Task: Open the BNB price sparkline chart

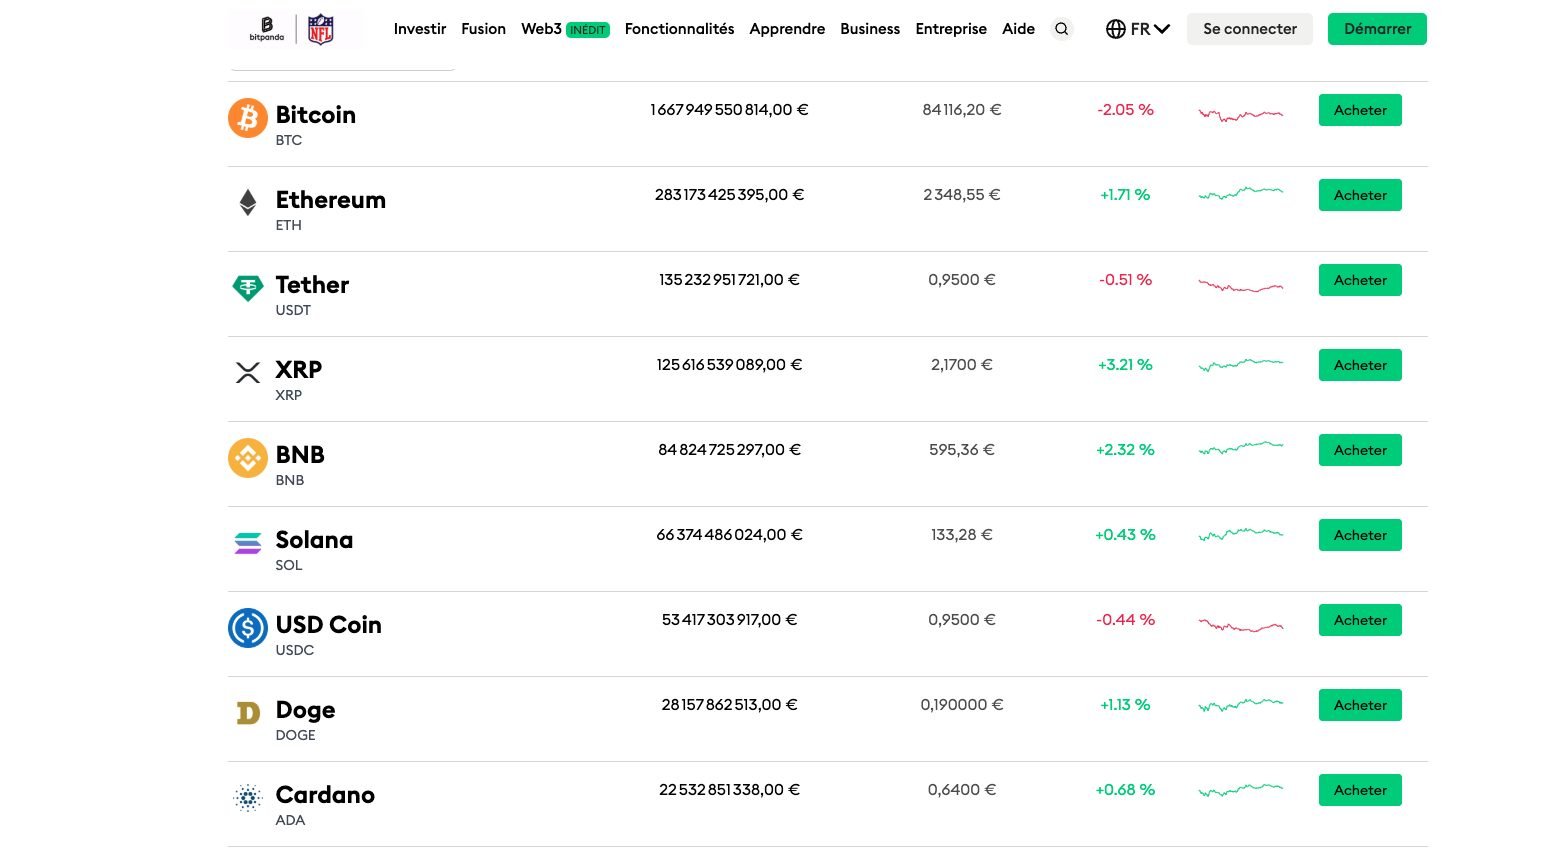Action: coord(1241,448)
